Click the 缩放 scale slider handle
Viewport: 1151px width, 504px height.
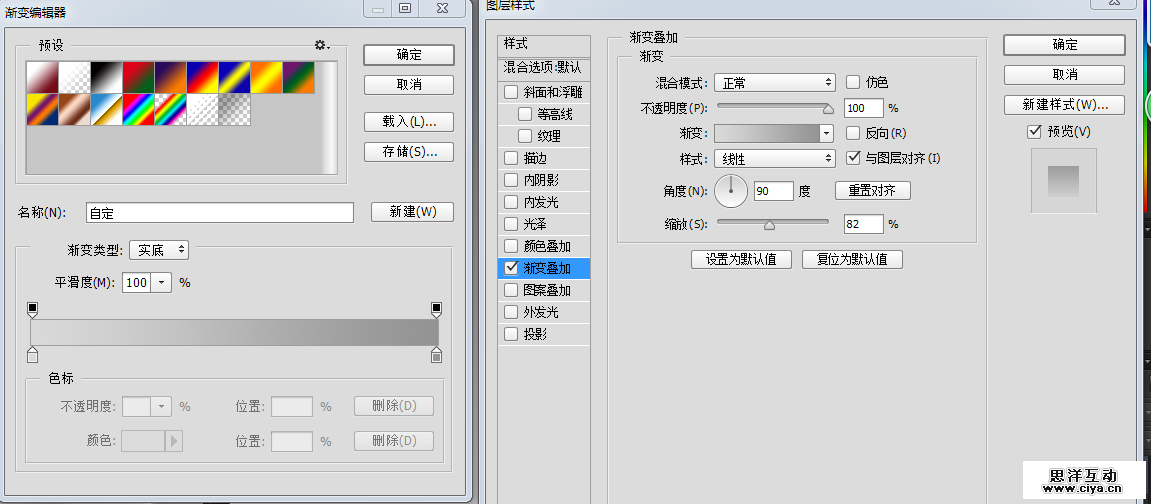click(x=769, y=225)
